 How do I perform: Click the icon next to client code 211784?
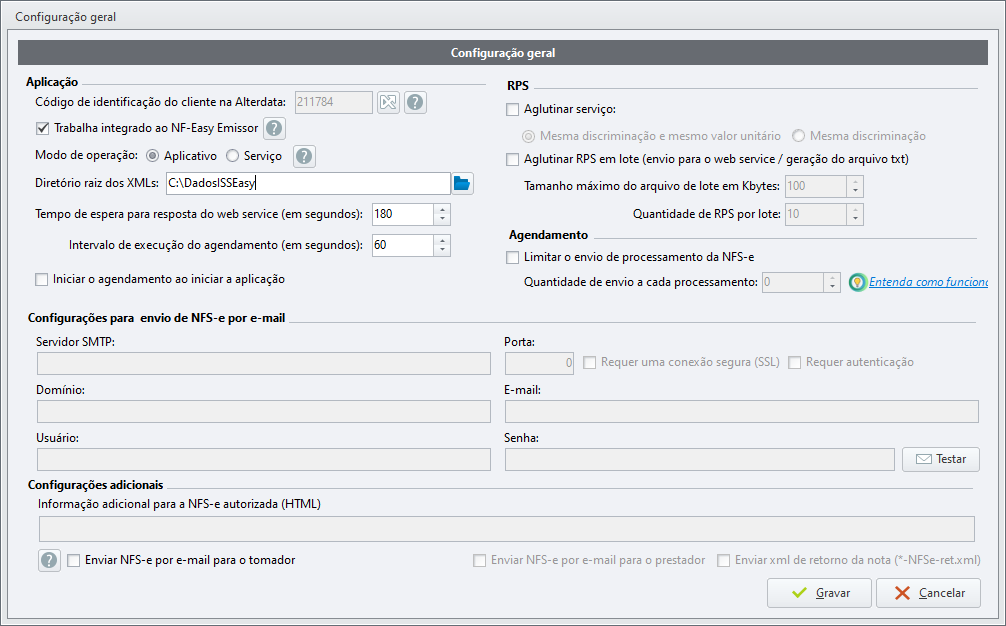coord(388,102)
